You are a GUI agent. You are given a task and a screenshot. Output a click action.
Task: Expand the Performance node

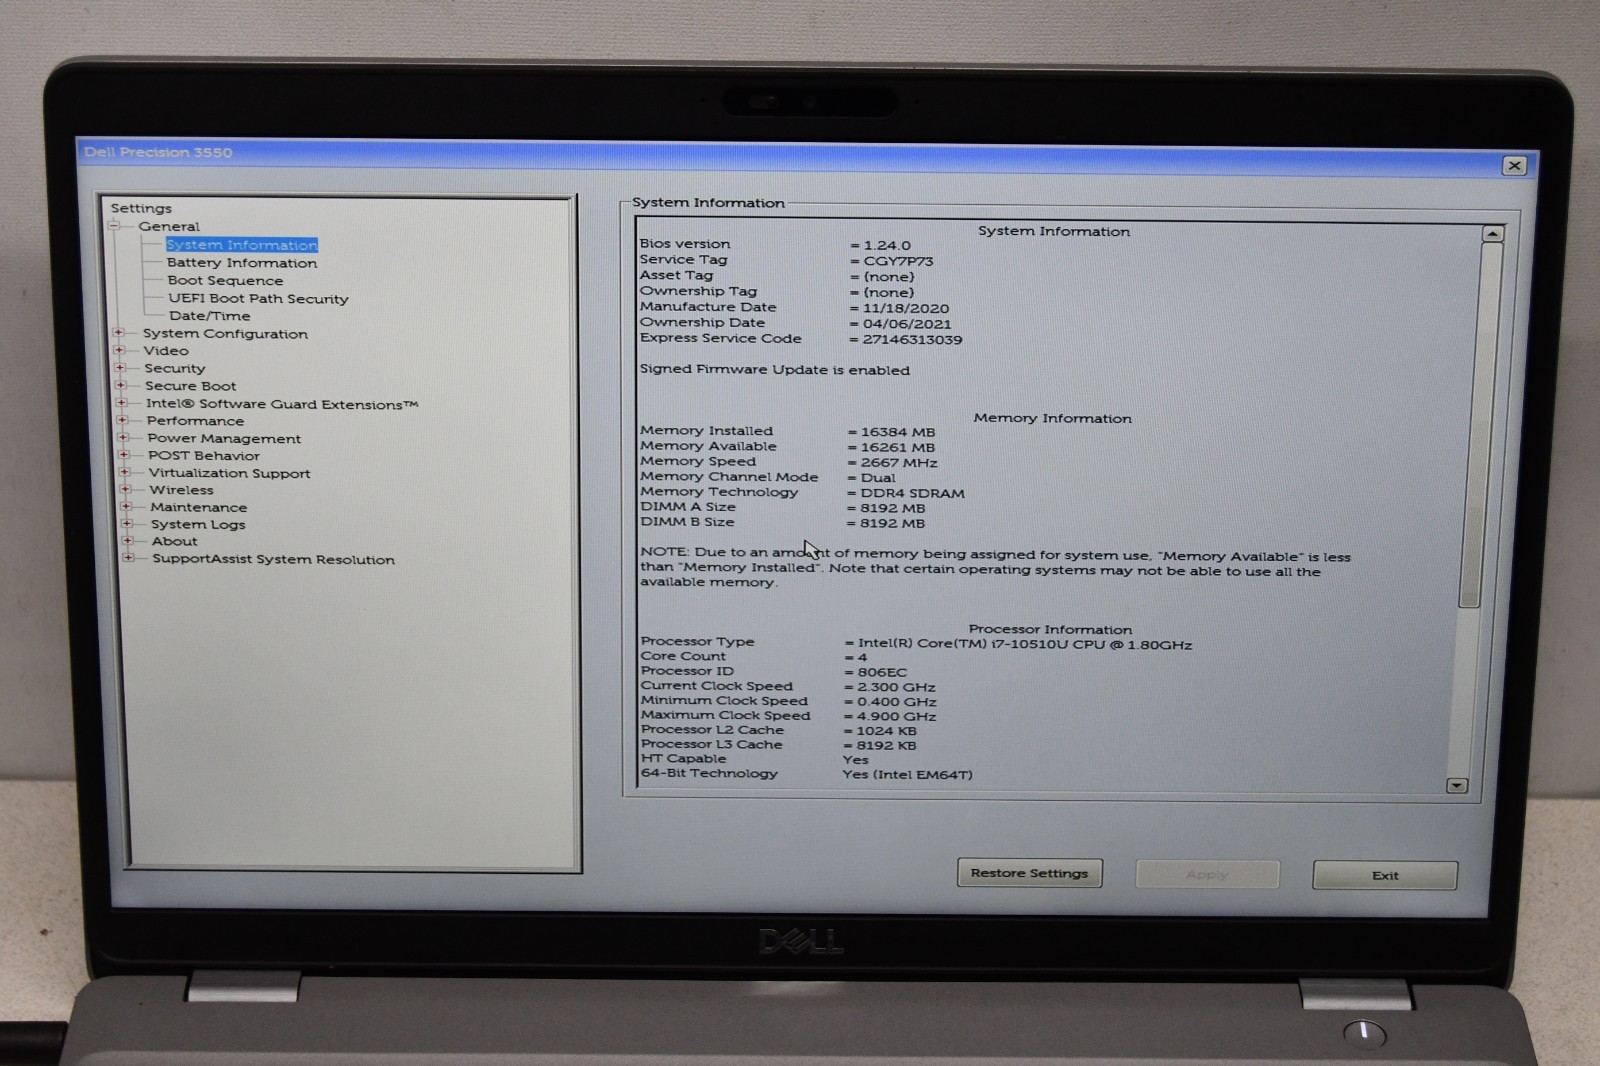coord(123,420)
